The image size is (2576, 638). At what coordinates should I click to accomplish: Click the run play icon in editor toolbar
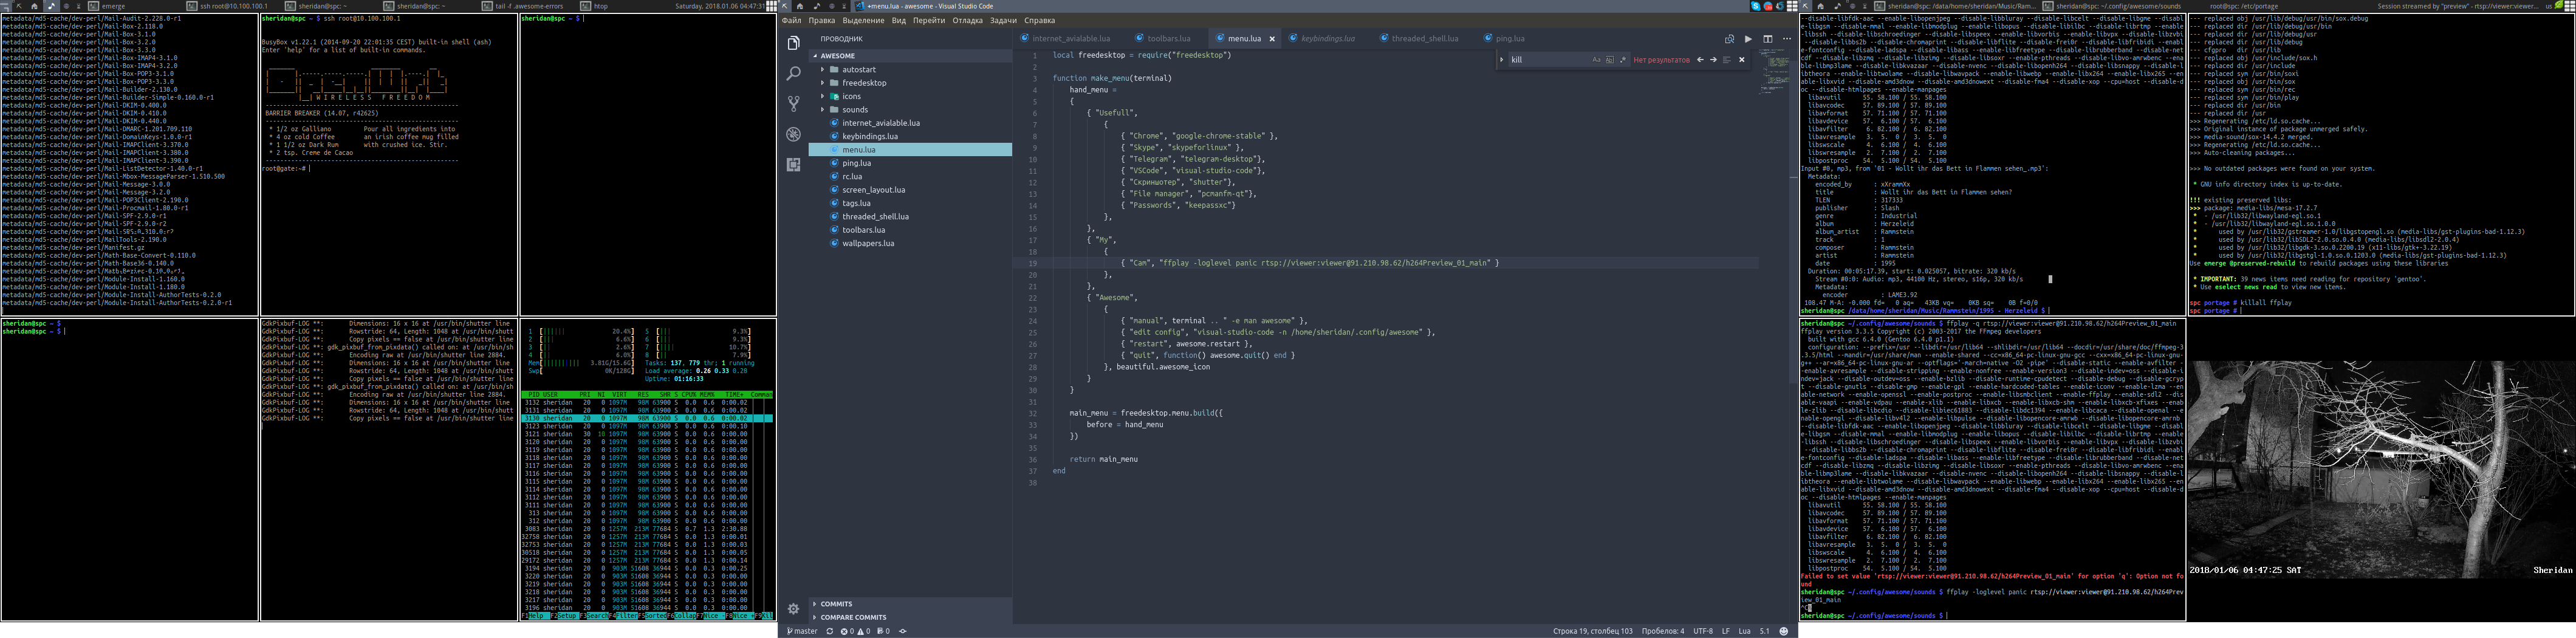pyautogui.click(x=1748, y=39)
